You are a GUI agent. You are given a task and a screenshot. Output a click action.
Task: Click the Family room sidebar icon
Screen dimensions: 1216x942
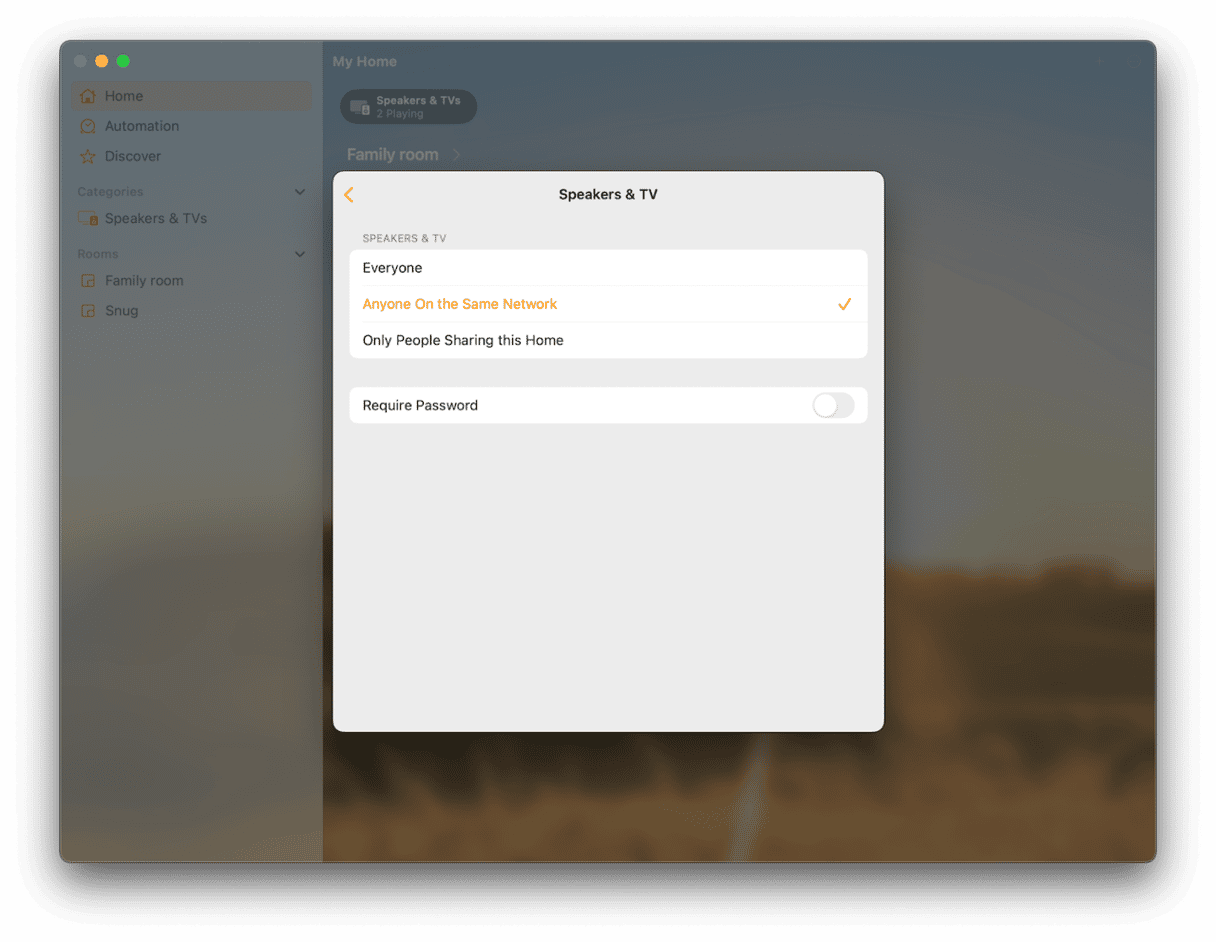pyautogui.click(x=88, y=281)
